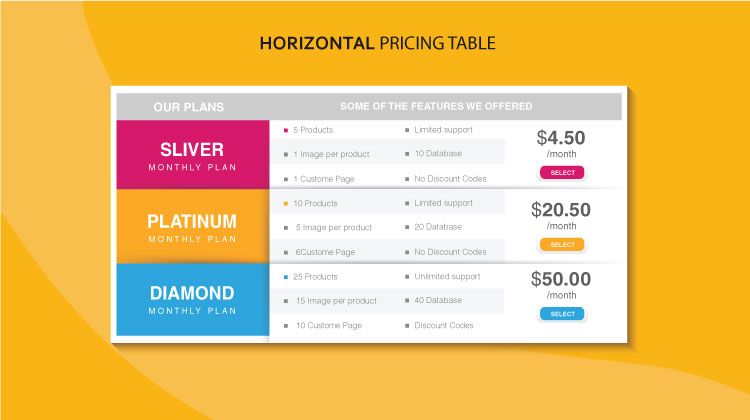Click the 20 Database feature text
This screenshot has height=420, width=750.
(x=438, y=227)
